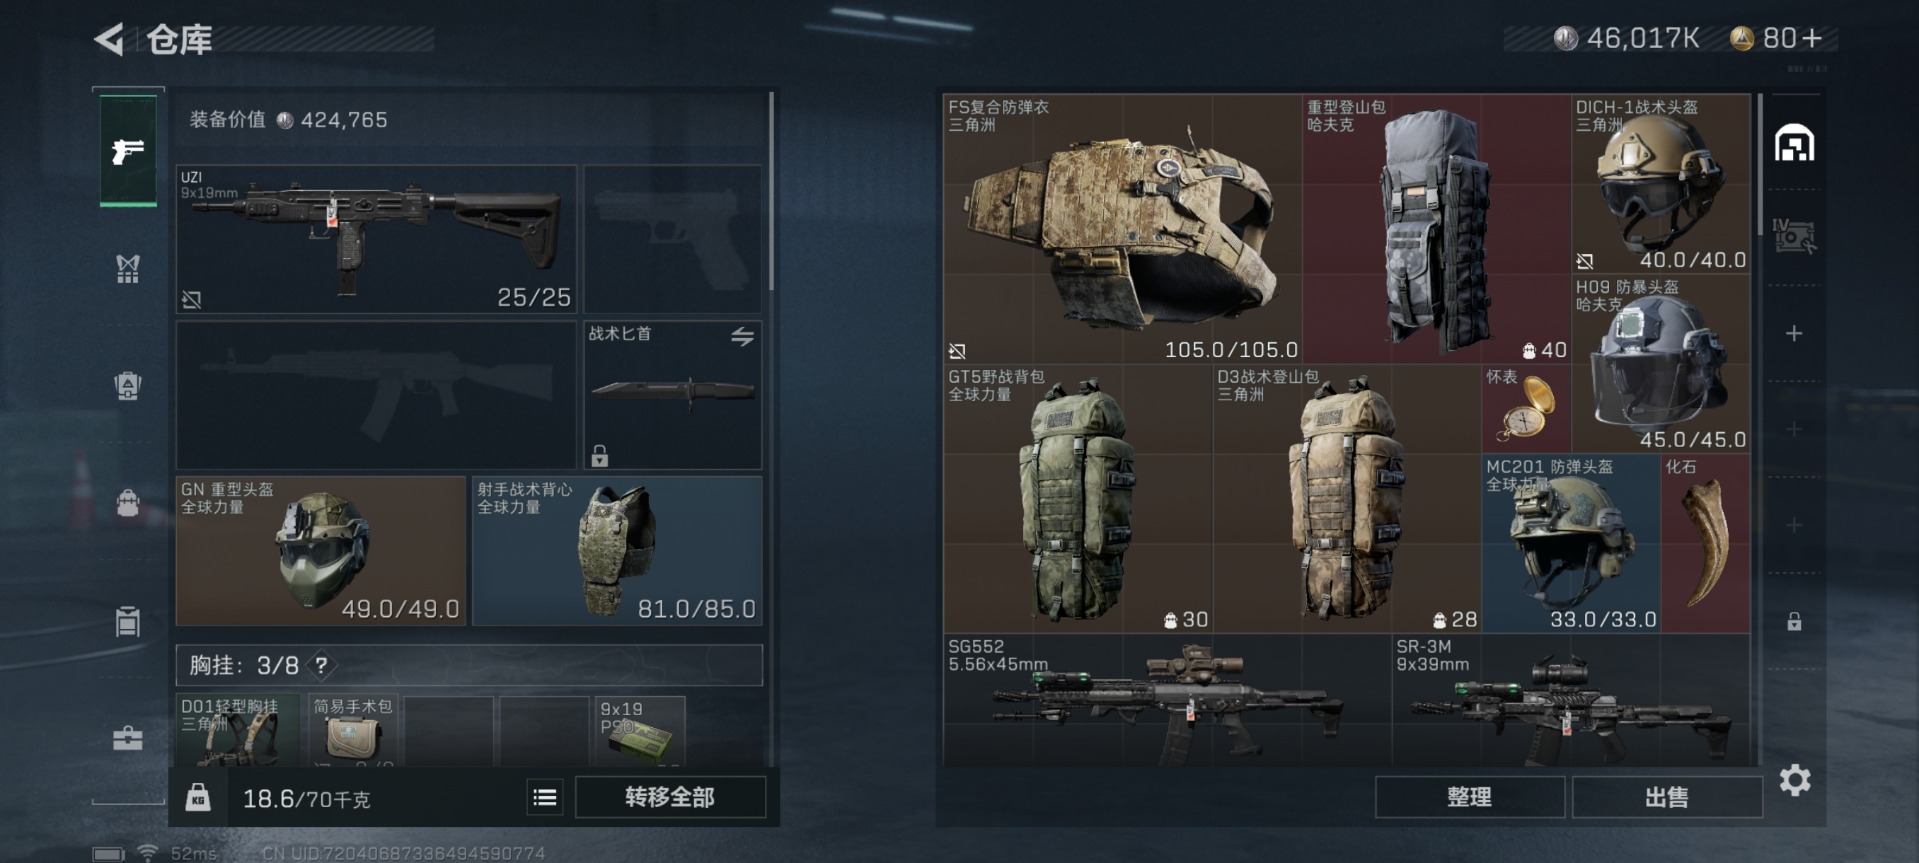Open the settings gear icon
1919x863 pixels.
point(1795,780)
